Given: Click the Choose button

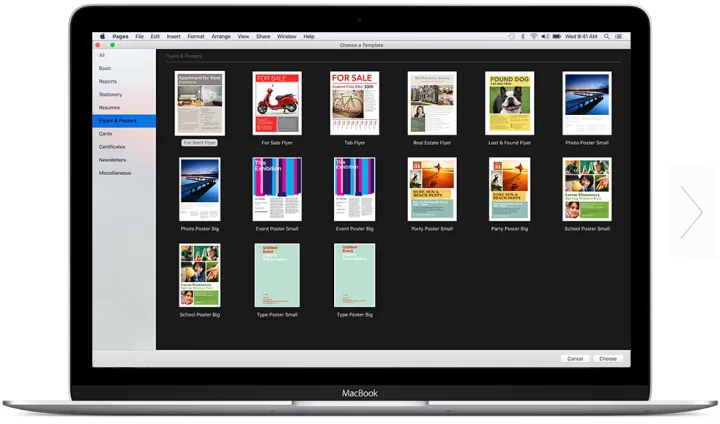Looking at the screenshot, I should pyautogui.click(x=607, y=358).
